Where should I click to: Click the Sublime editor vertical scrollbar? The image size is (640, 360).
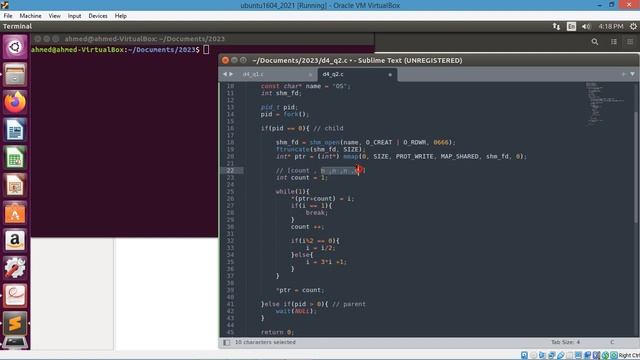[636, 167]
